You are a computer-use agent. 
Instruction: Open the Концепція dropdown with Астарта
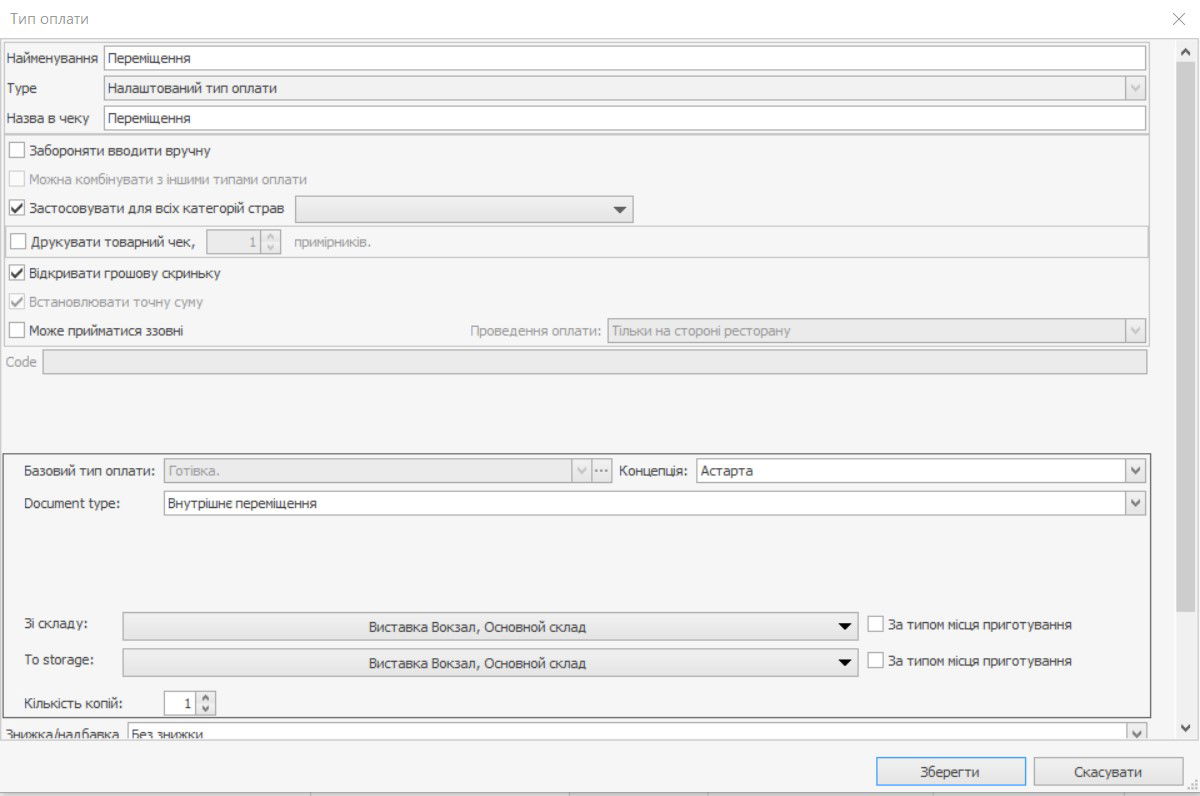coord(1135,471)
